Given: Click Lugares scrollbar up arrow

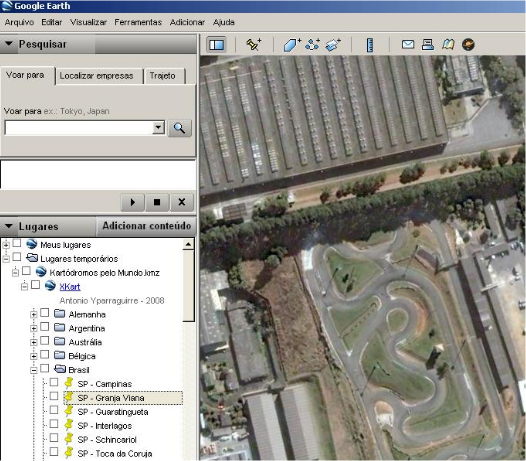Looking at the screenshot, I should point(189,244).
